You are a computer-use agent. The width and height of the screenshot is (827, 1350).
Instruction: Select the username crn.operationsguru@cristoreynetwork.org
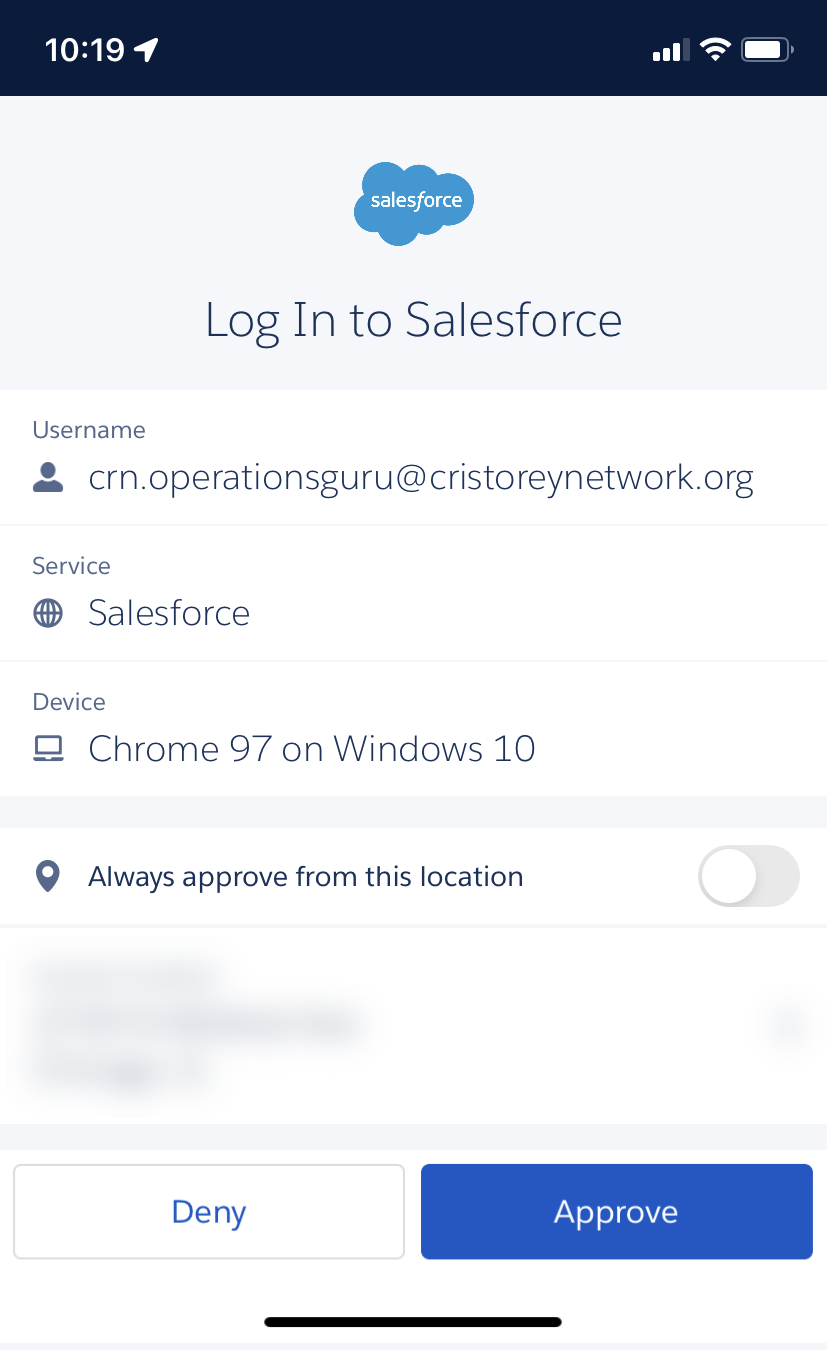click(x=421, y=479)
